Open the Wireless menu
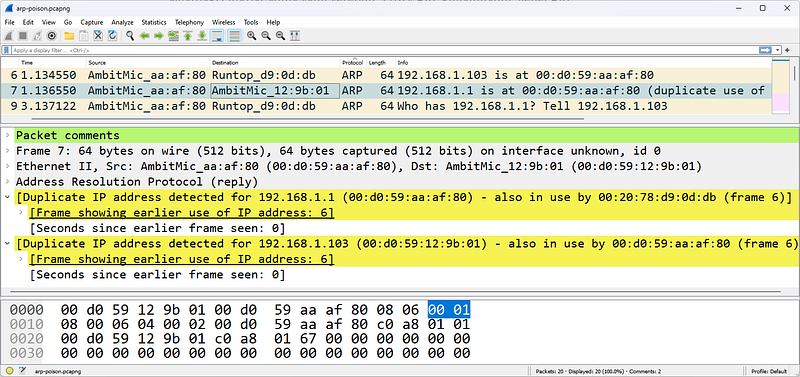Viewport: 800px width, 377px height. coord(223,22)
